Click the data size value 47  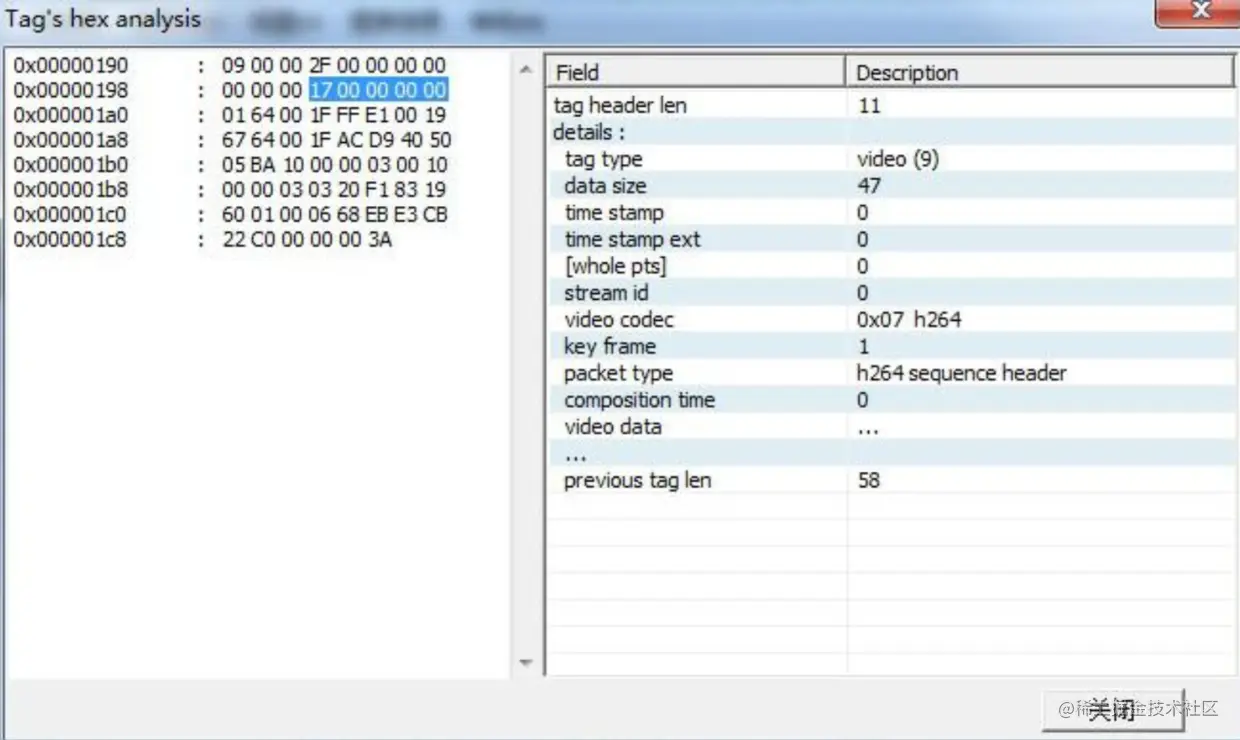[869, 186]
